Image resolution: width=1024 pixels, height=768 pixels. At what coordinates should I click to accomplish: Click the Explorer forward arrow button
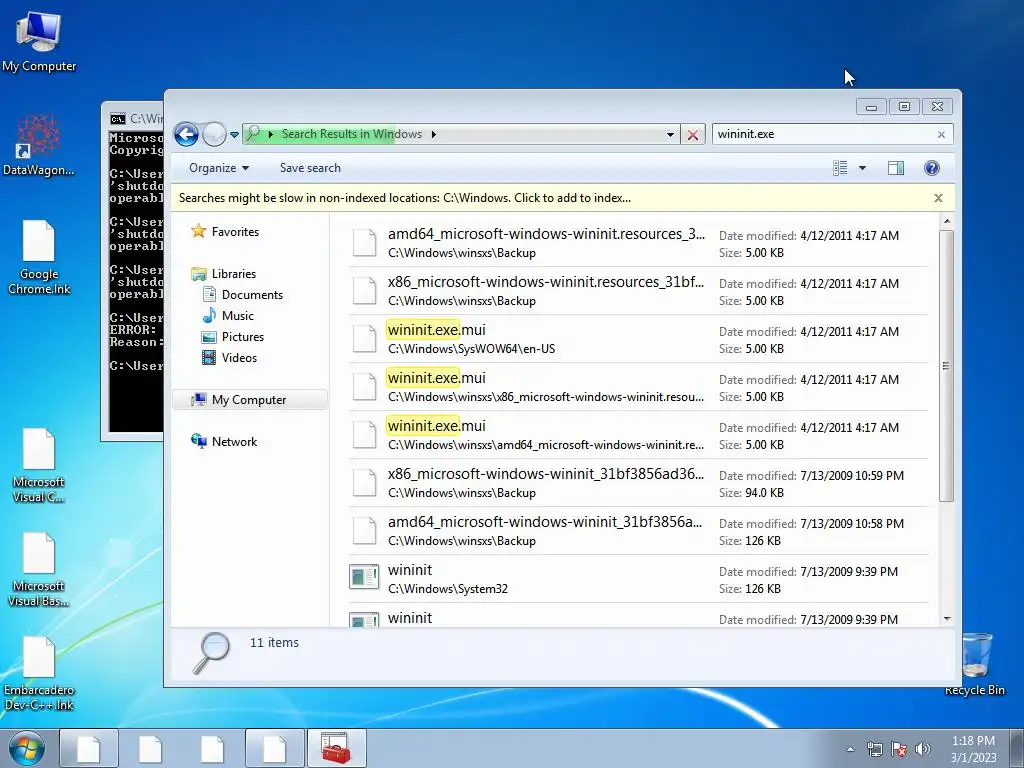click(214, 135)
